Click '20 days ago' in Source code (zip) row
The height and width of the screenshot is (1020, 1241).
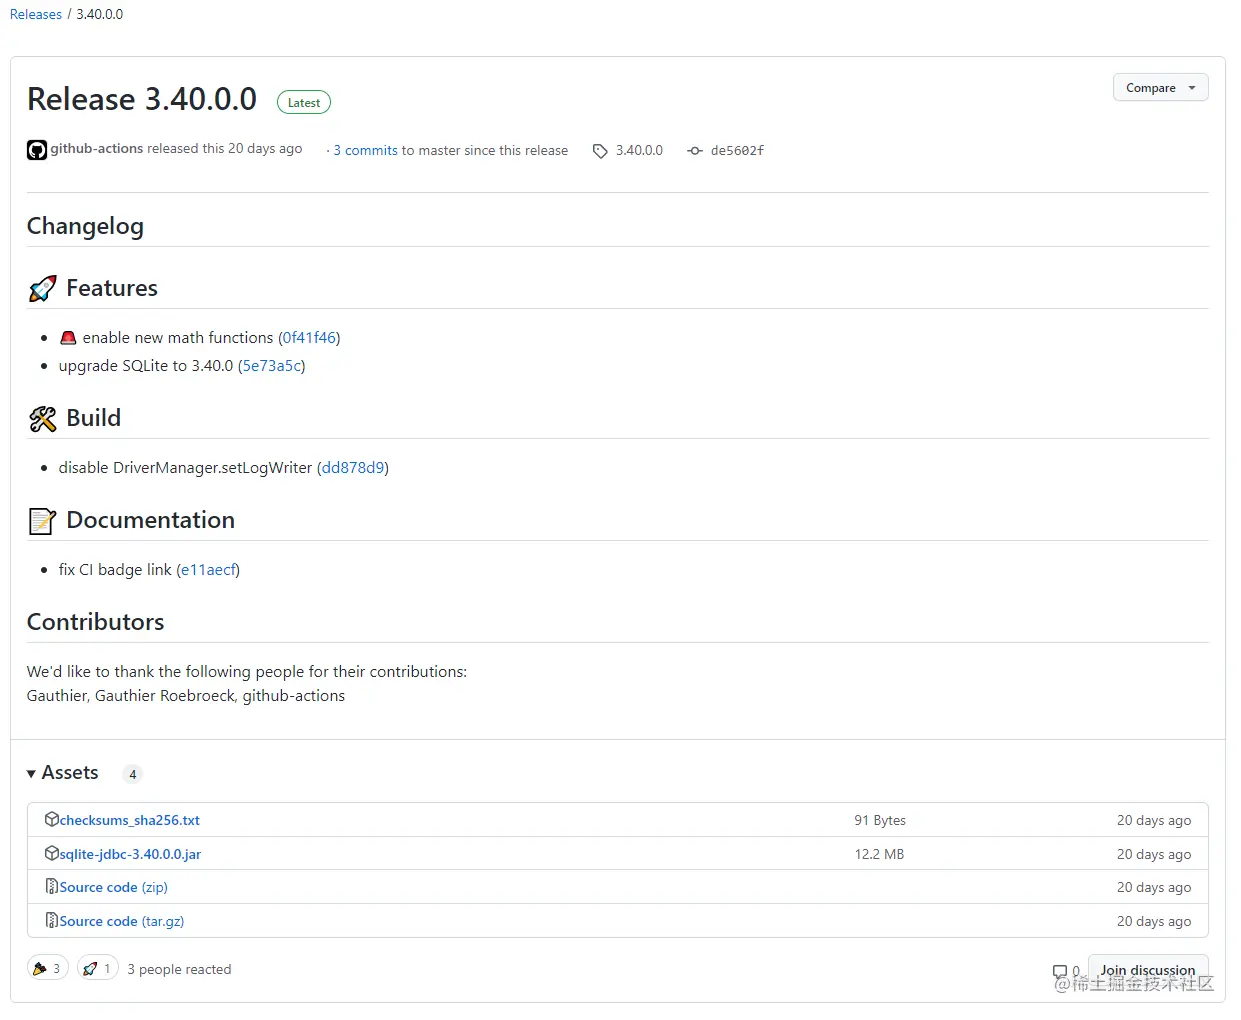(x=1154, y=887)
